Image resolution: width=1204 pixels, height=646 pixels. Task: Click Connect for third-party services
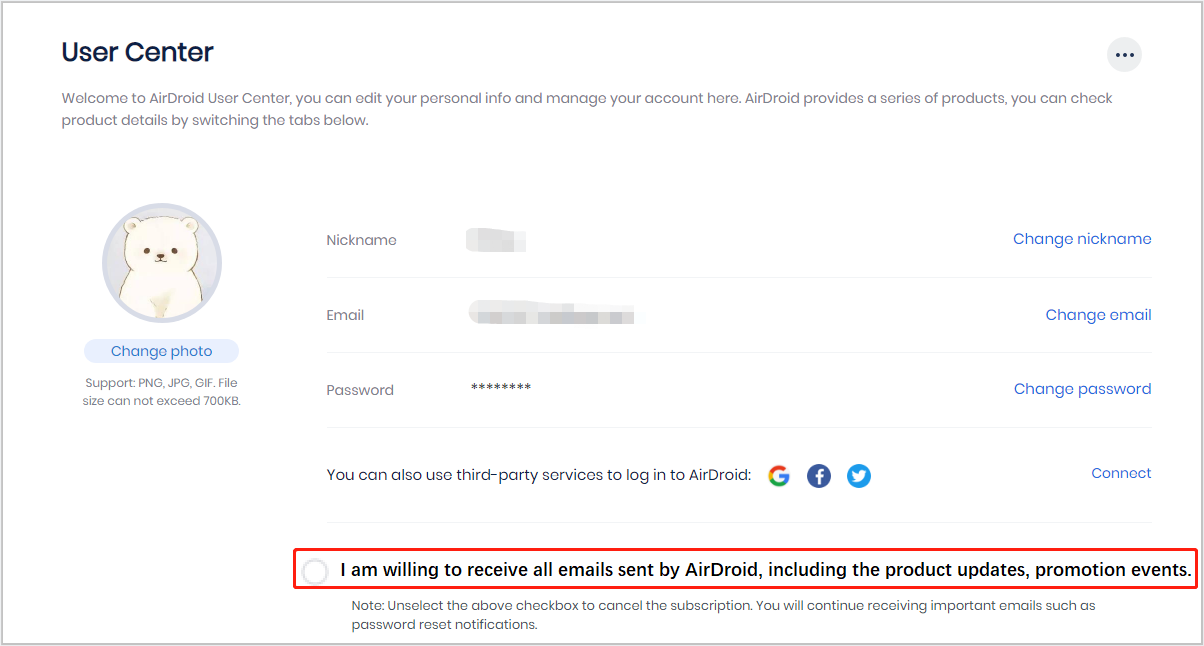pyautogui.click(x=1121, y=473)
